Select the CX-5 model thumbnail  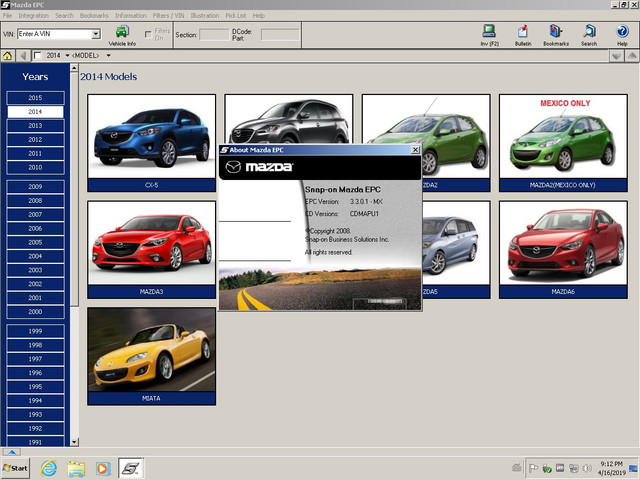[x=151, y=143]
